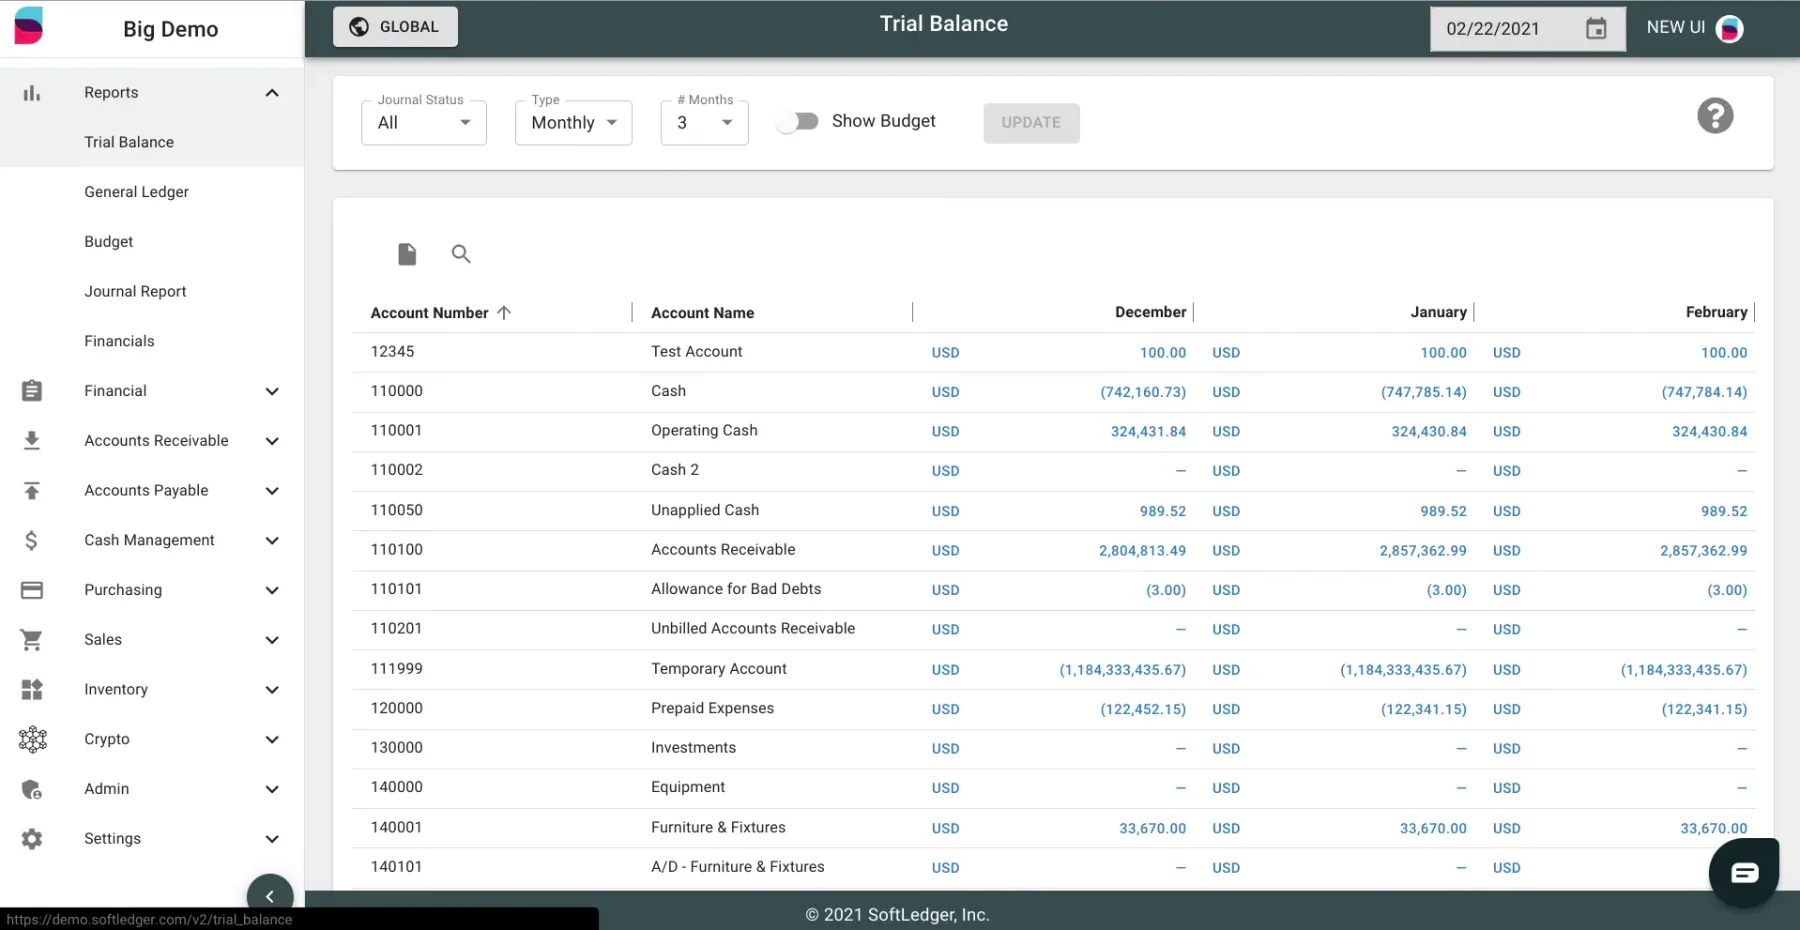Switch to NEW UI
1800x930 pixels.
tap(1676, 28)
